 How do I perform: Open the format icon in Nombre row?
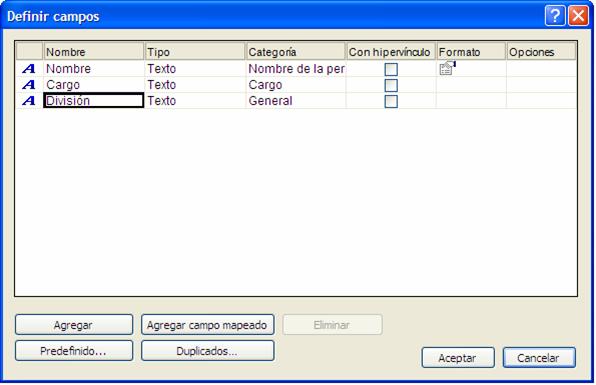pyautogui.click(x=447, y=68)
